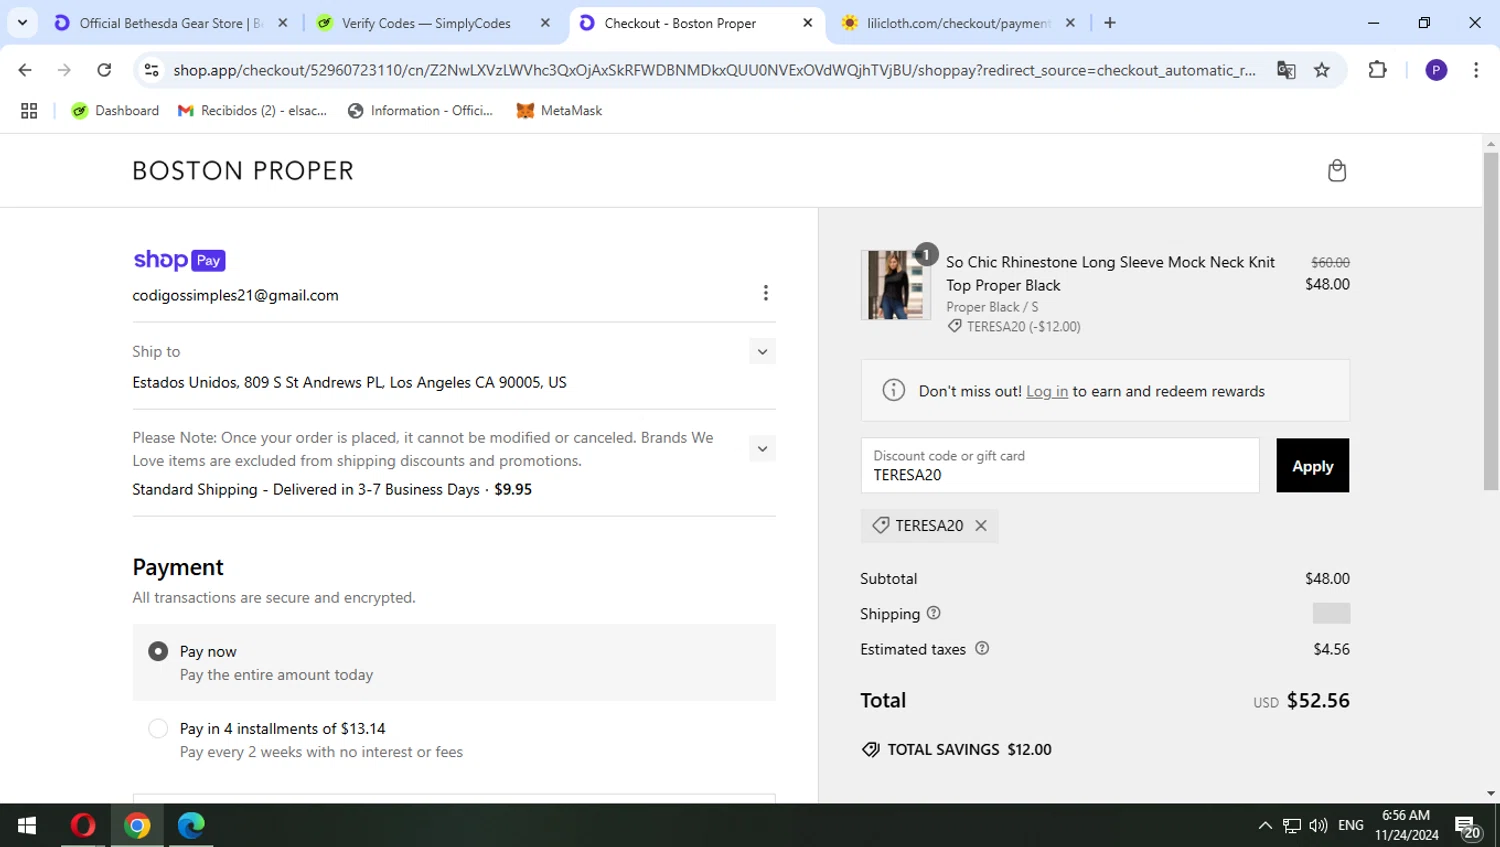Open browser Extensions menu

[1377, 70]
